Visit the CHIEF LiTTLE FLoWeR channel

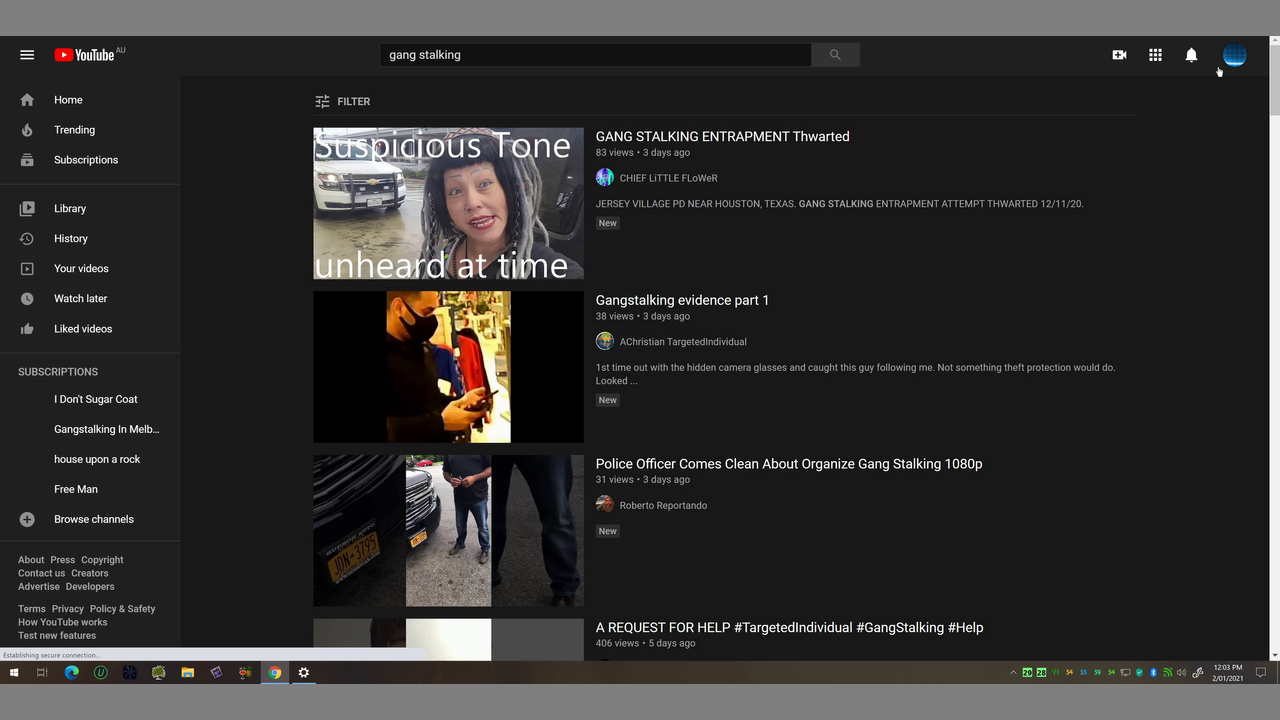pyautogui.click(x=668, y=178)
